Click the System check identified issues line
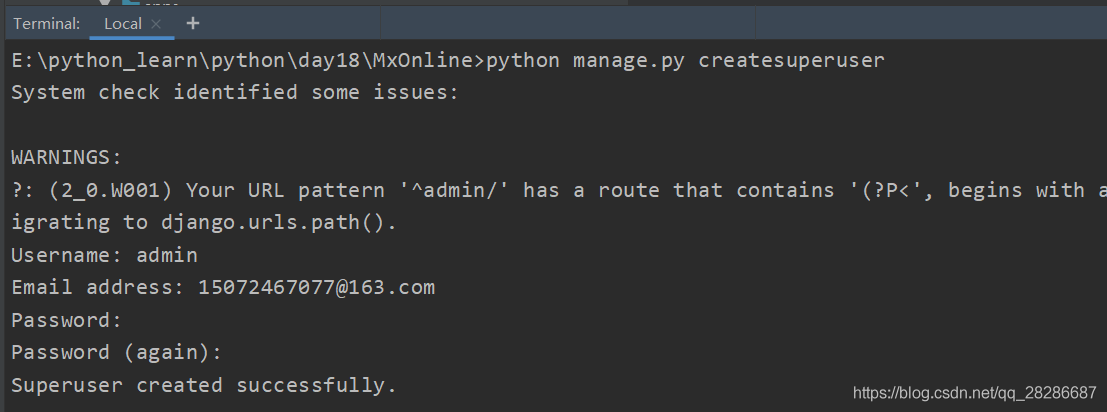 pos(235,93)
